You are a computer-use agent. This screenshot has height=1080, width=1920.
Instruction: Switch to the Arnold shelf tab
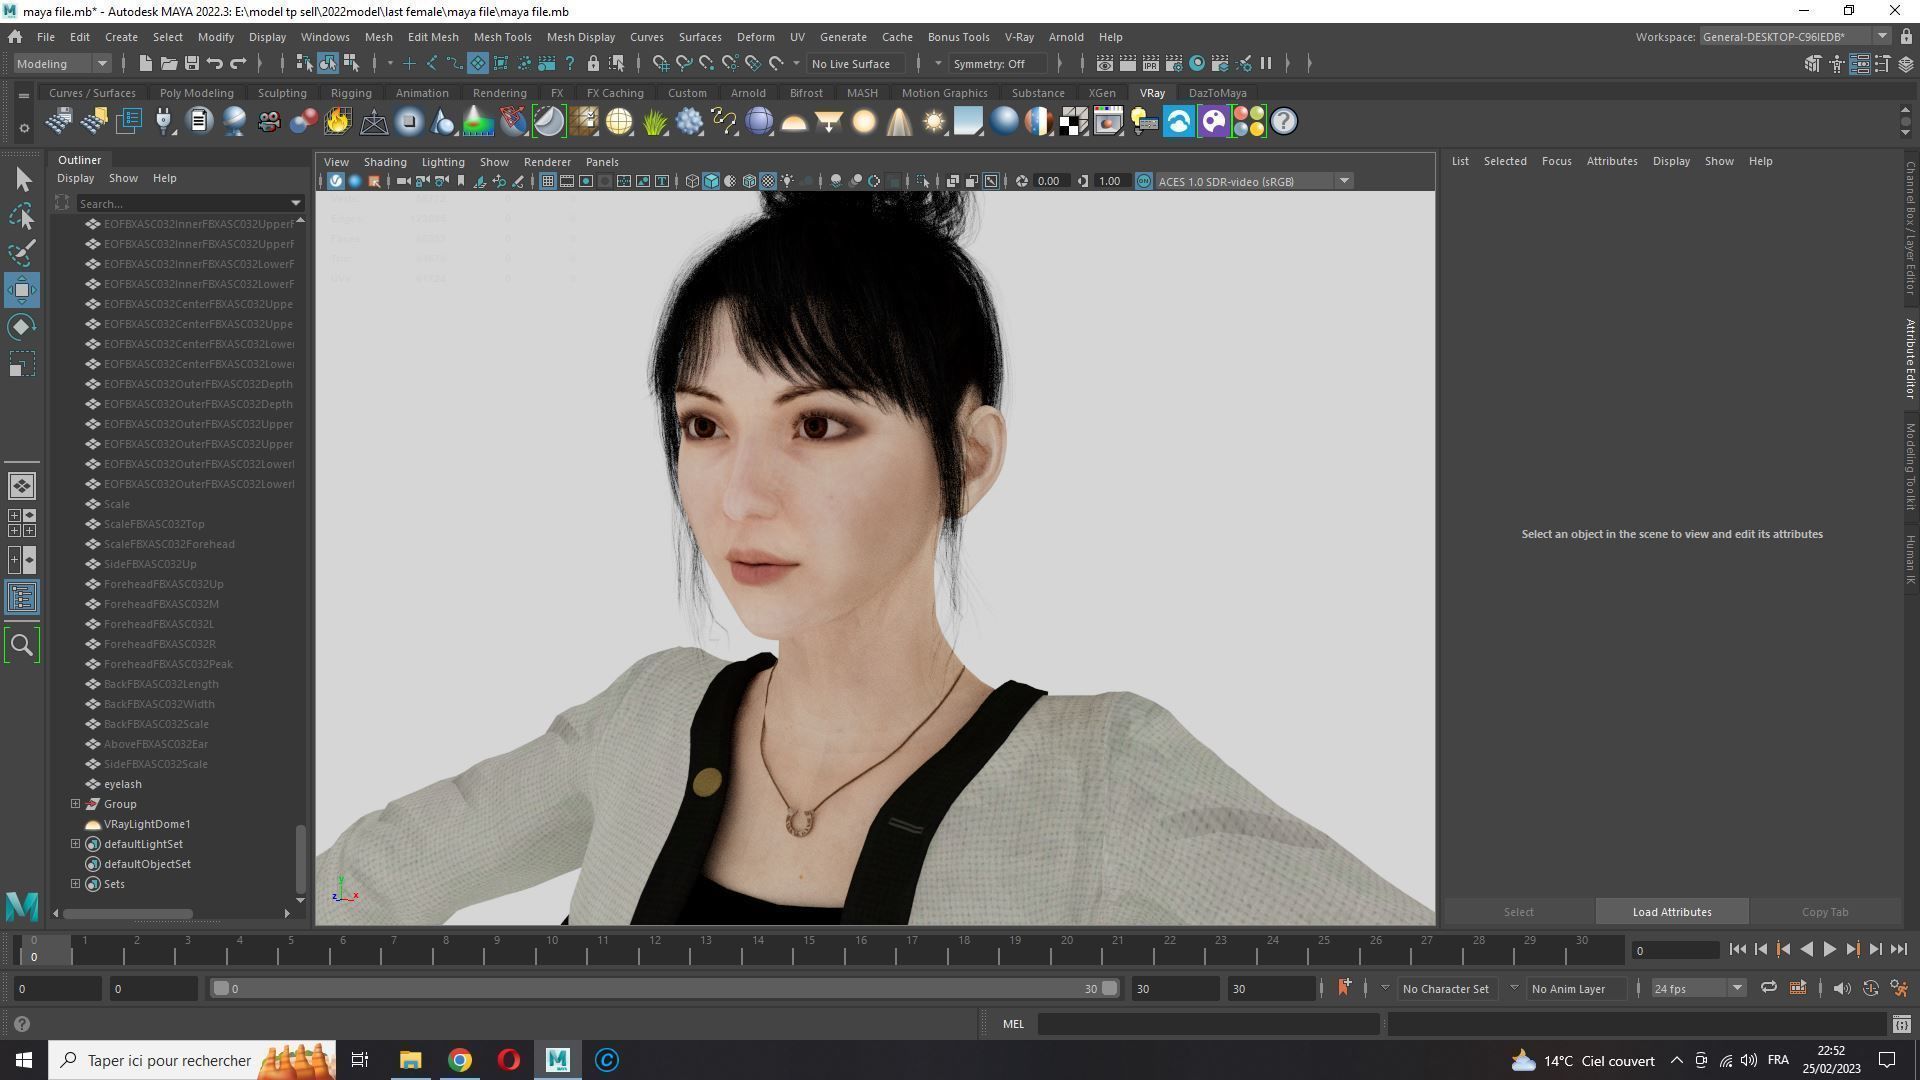click(747, 93)
